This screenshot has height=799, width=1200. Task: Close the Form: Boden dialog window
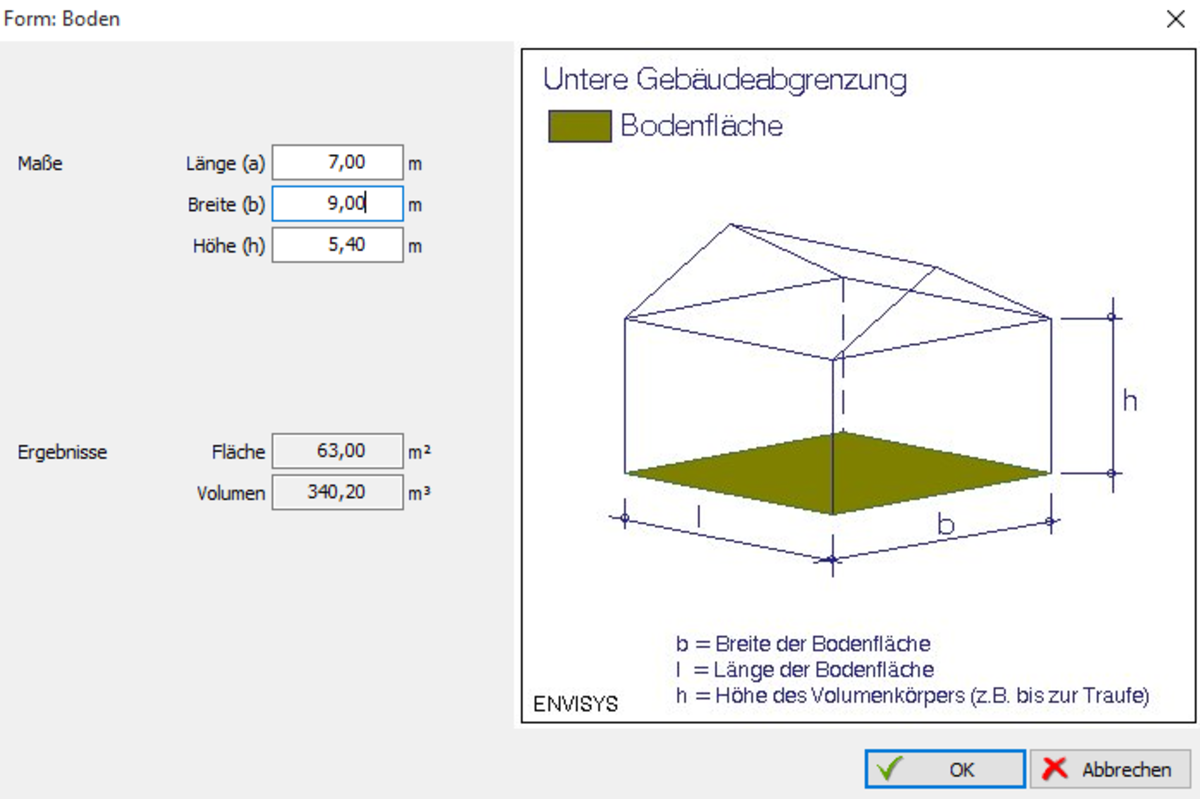point(1175,19)
